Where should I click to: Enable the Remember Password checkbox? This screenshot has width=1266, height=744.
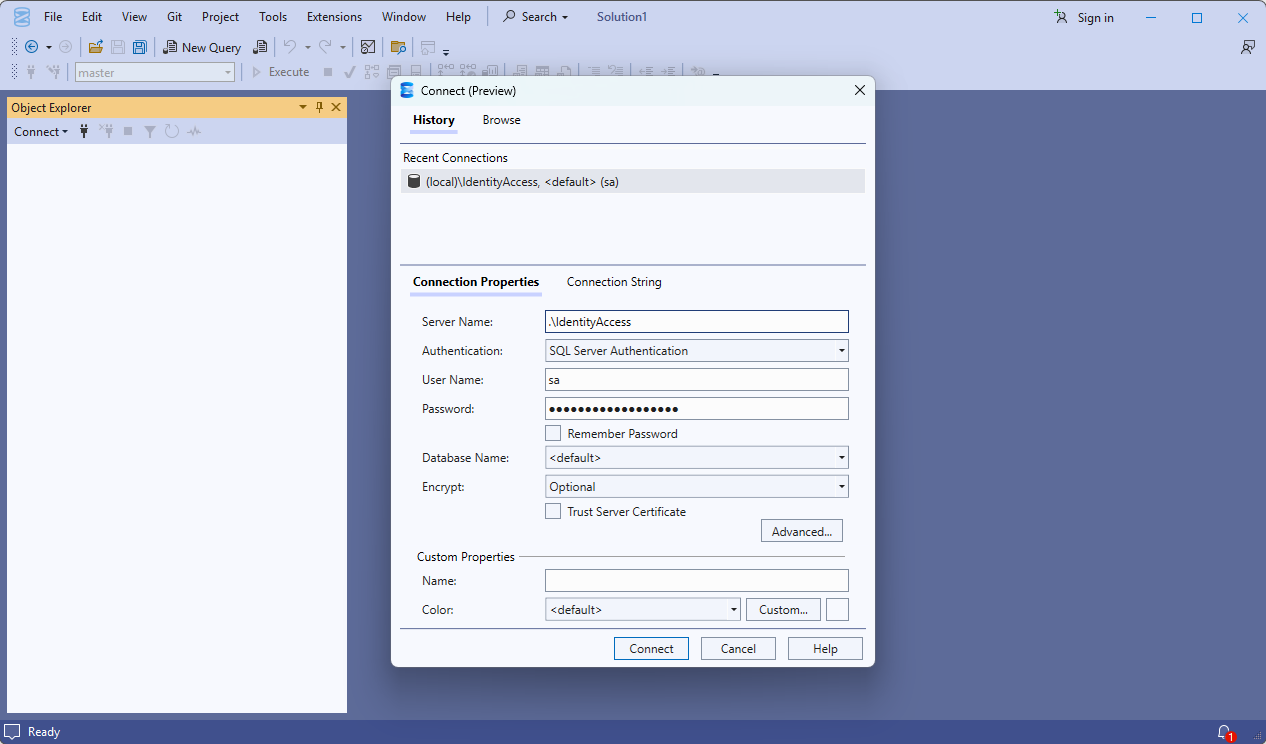(553, 433)
